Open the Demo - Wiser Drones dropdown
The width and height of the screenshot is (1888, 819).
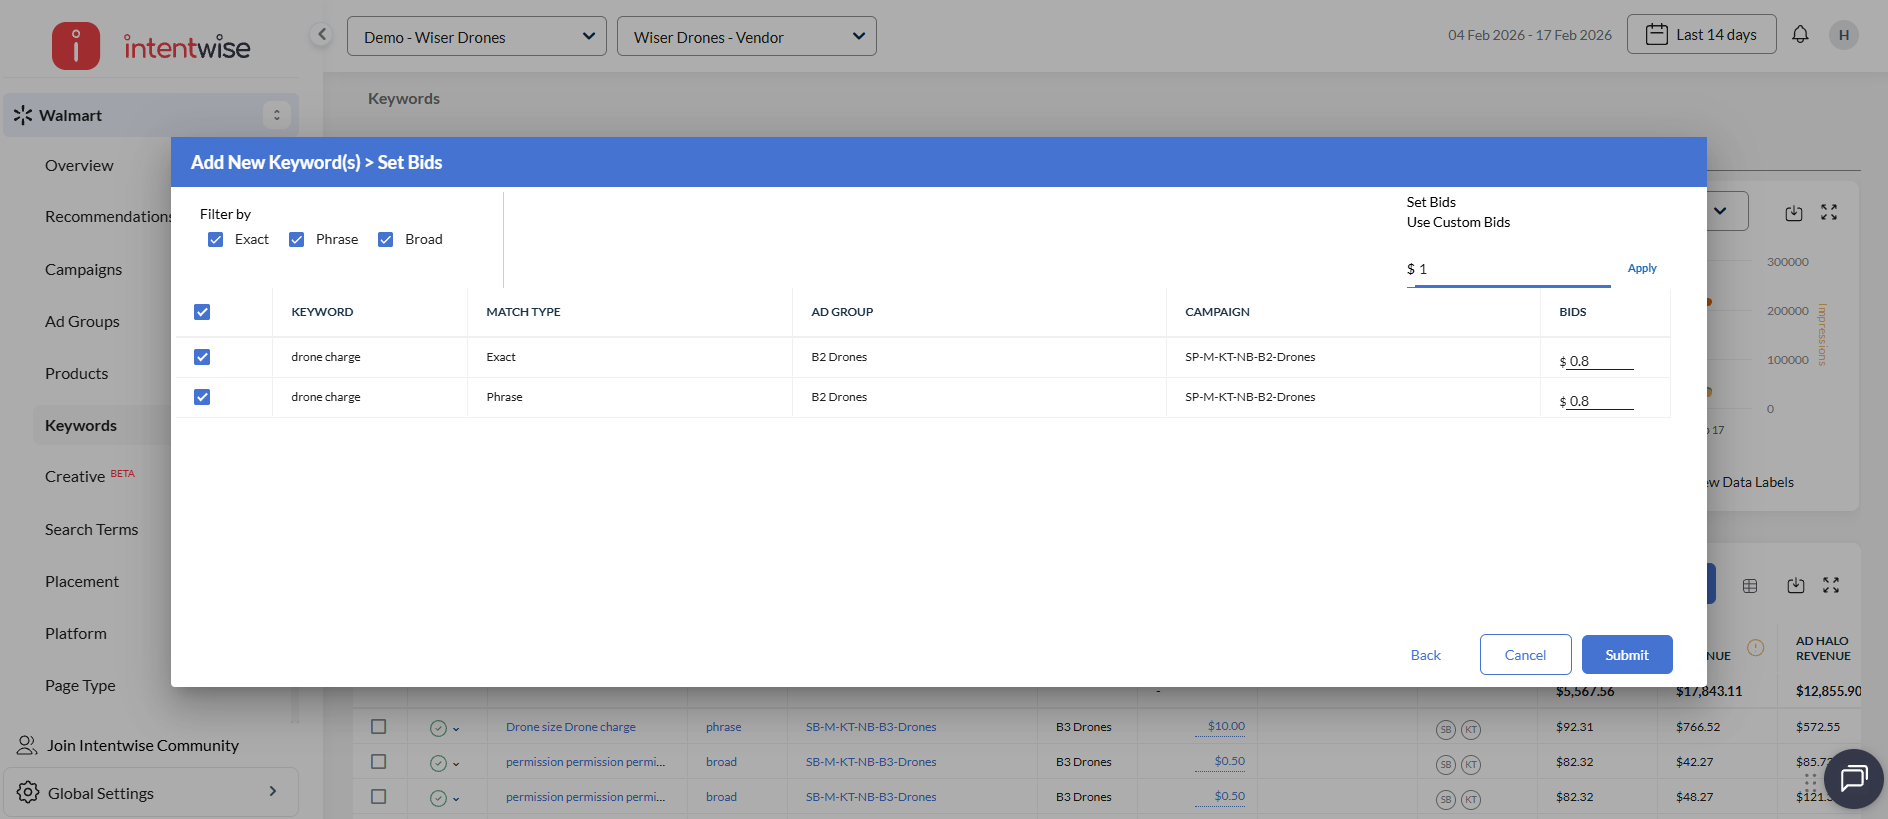click(x=476, y=37)
